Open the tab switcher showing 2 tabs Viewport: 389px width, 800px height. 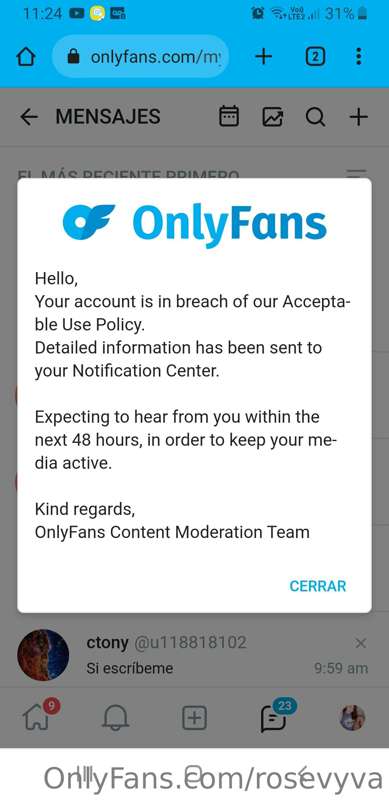pyautogui.click(x=315, y=57)
